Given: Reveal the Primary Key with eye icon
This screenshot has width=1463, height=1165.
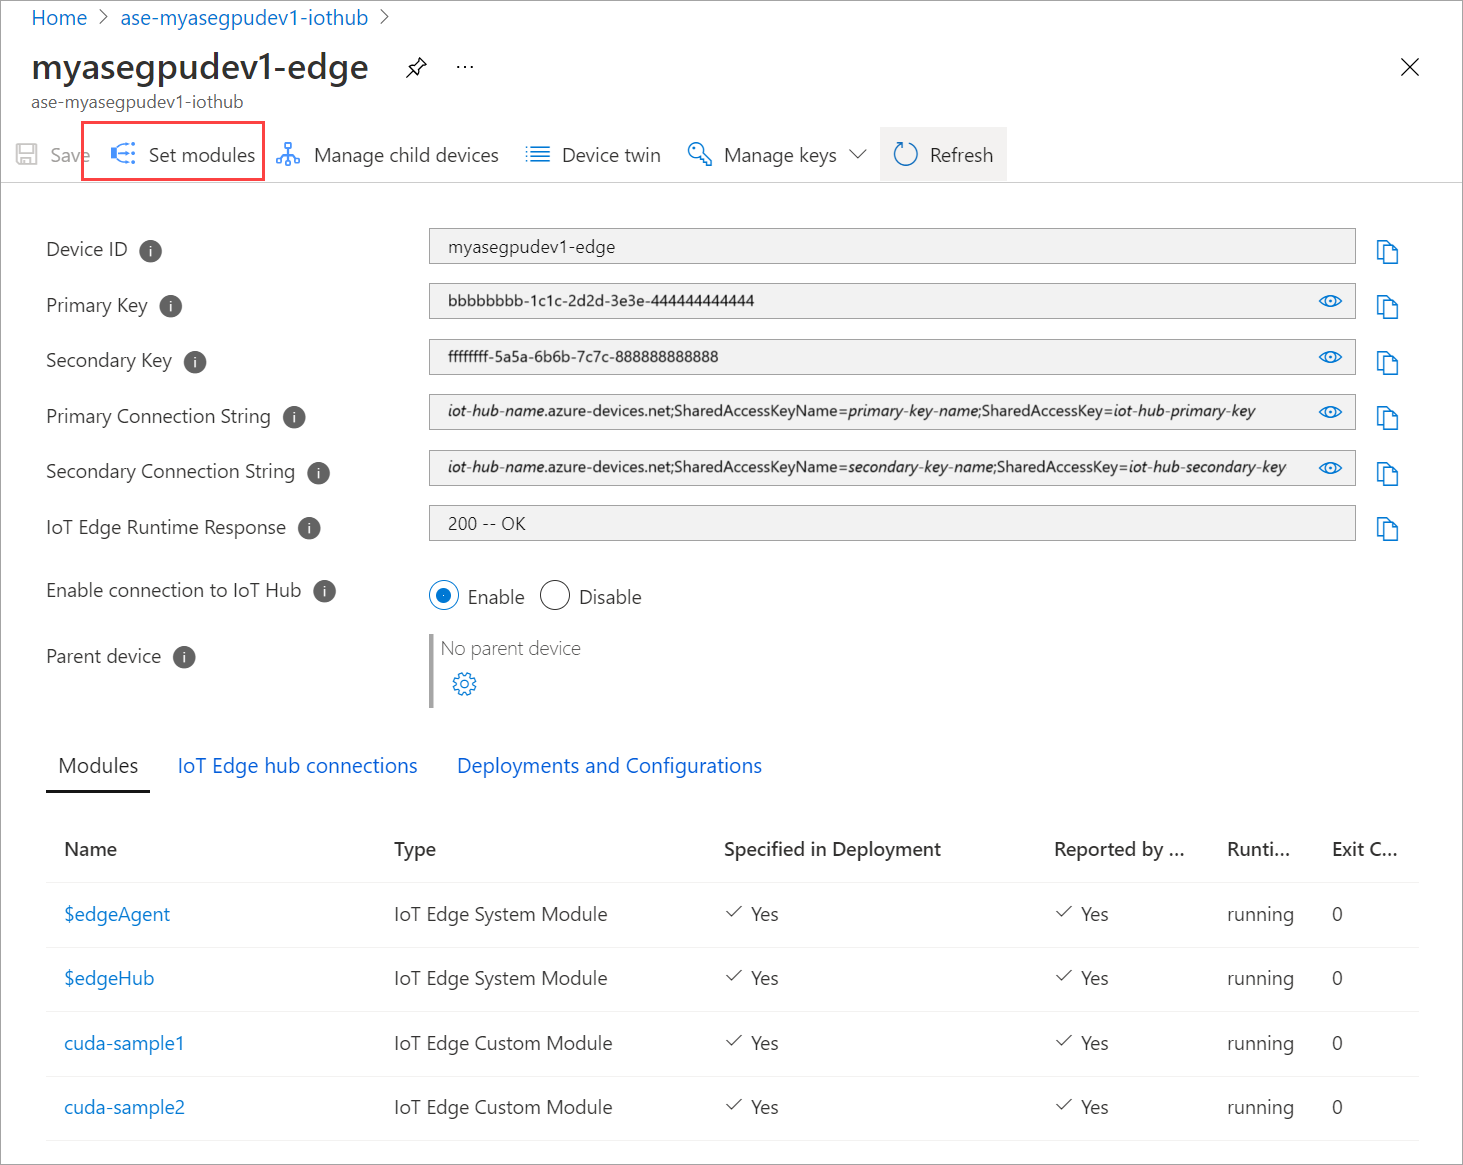Looking at the screenshot, I should 1330,301.
